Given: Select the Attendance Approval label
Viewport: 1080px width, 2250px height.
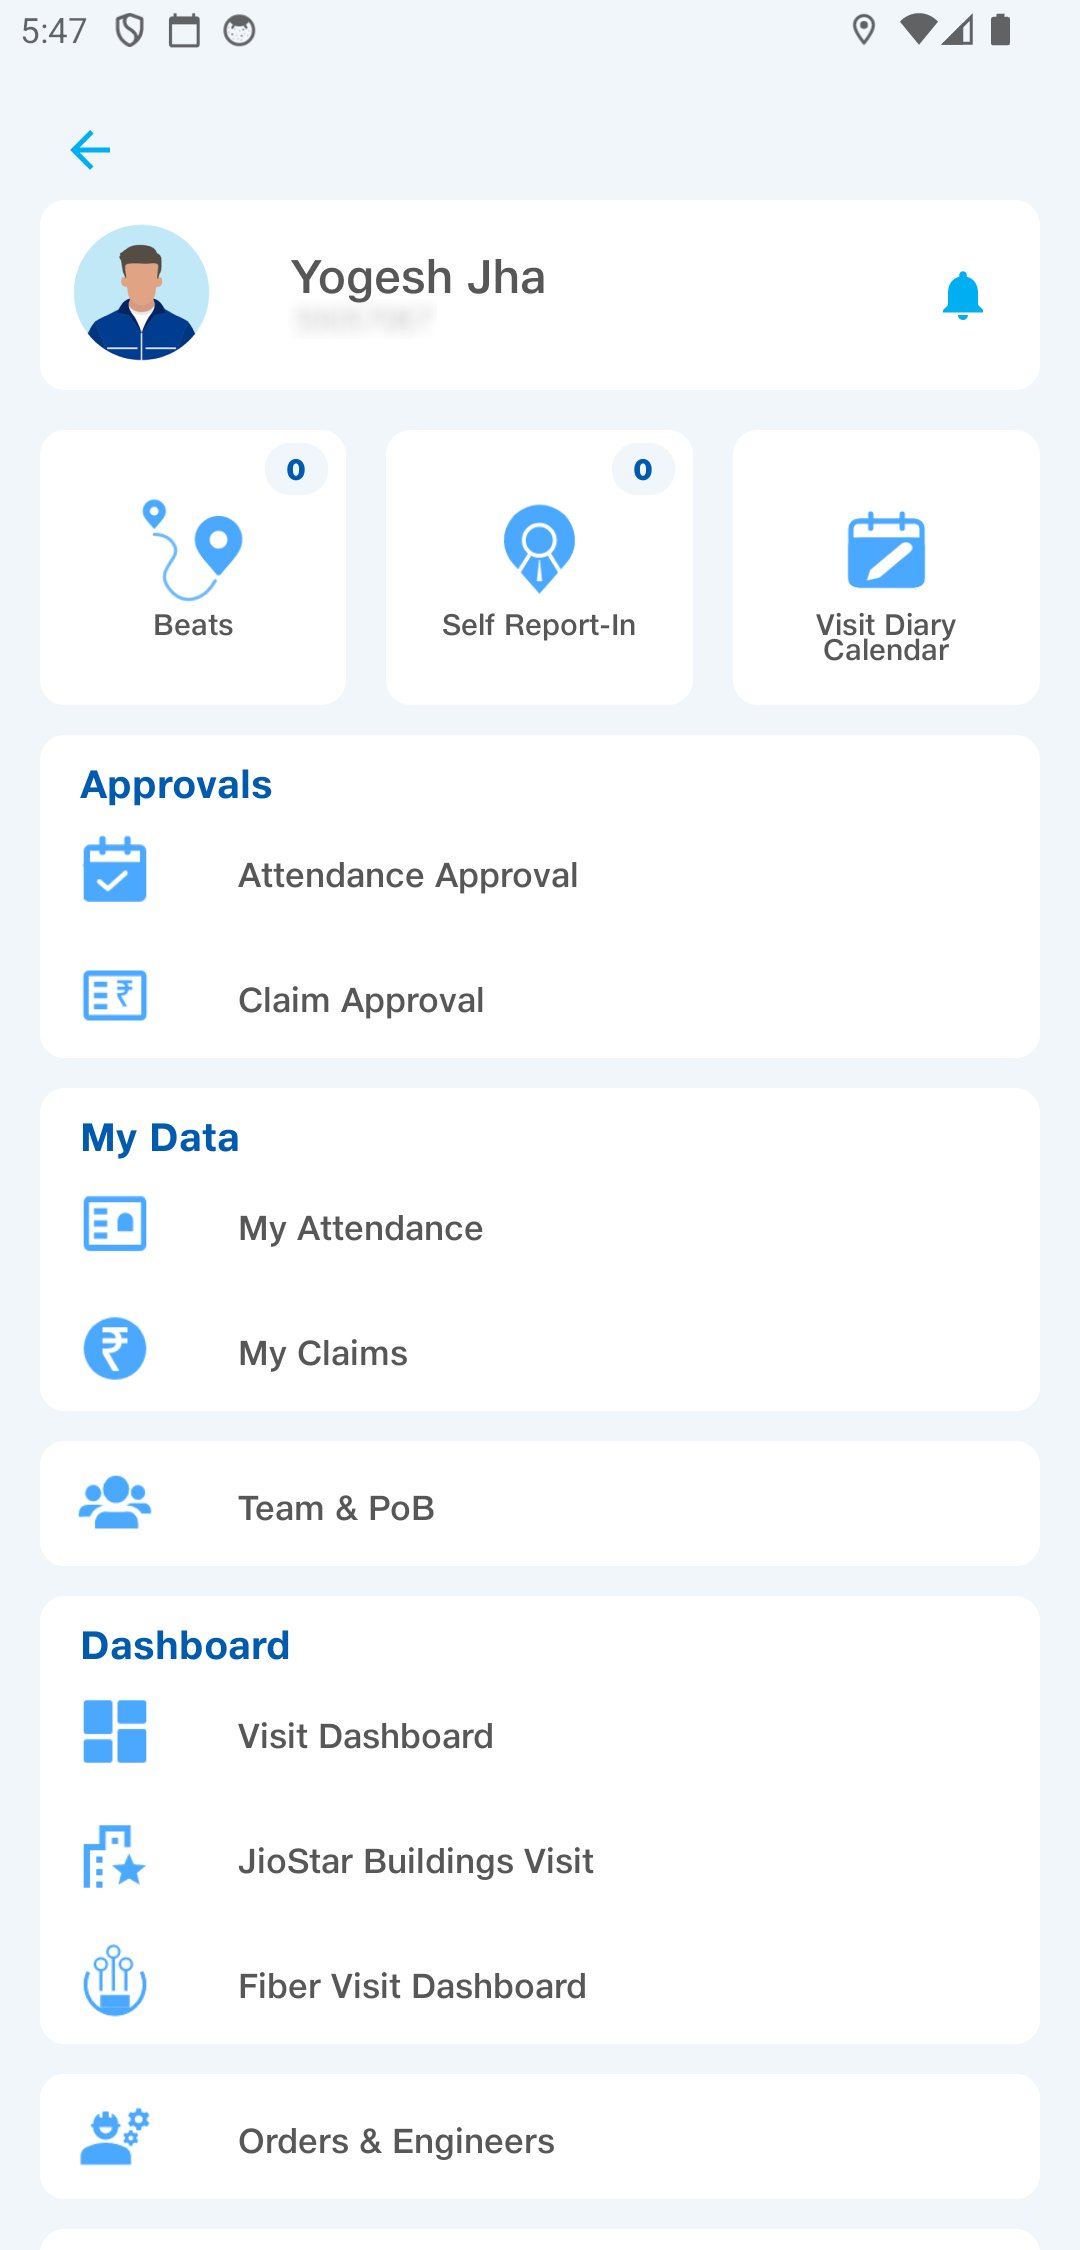Looking at the screenshot, I should point(408,875).
